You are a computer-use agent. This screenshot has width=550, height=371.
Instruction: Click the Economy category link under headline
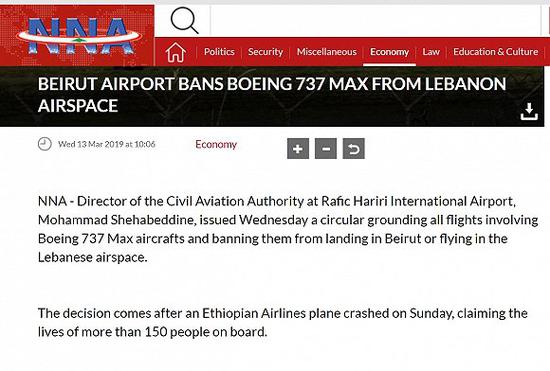216,144
